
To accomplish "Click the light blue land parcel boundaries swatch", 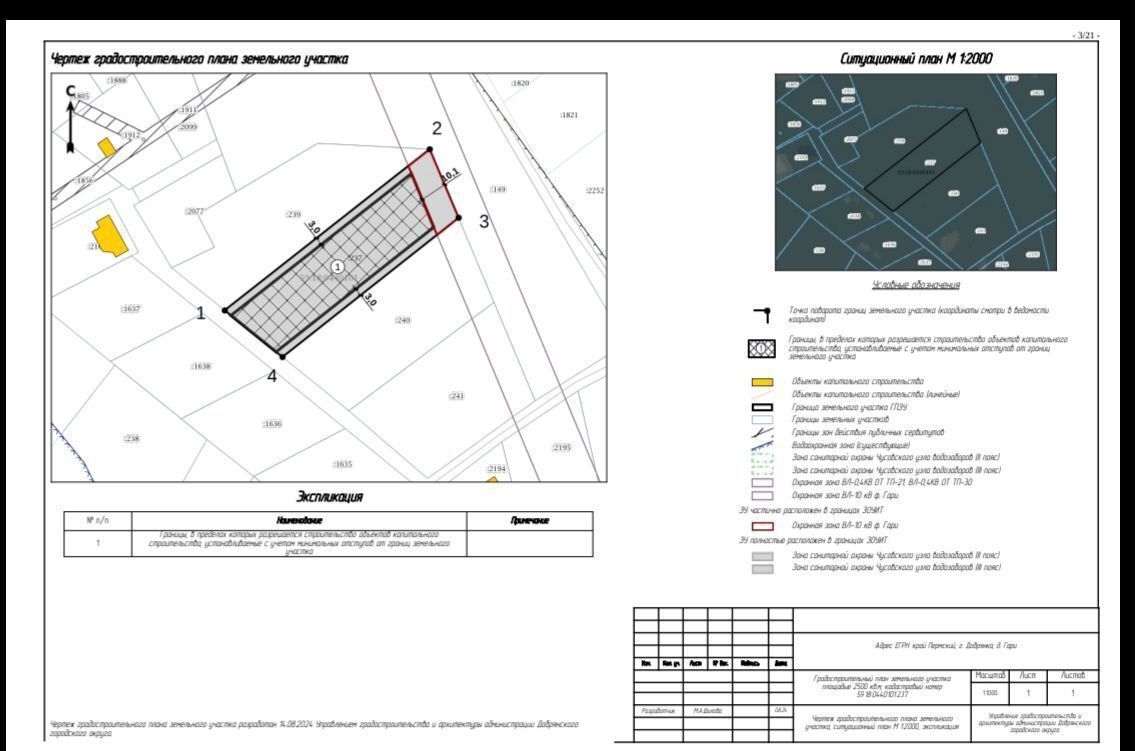I will (x=762, y=420).
